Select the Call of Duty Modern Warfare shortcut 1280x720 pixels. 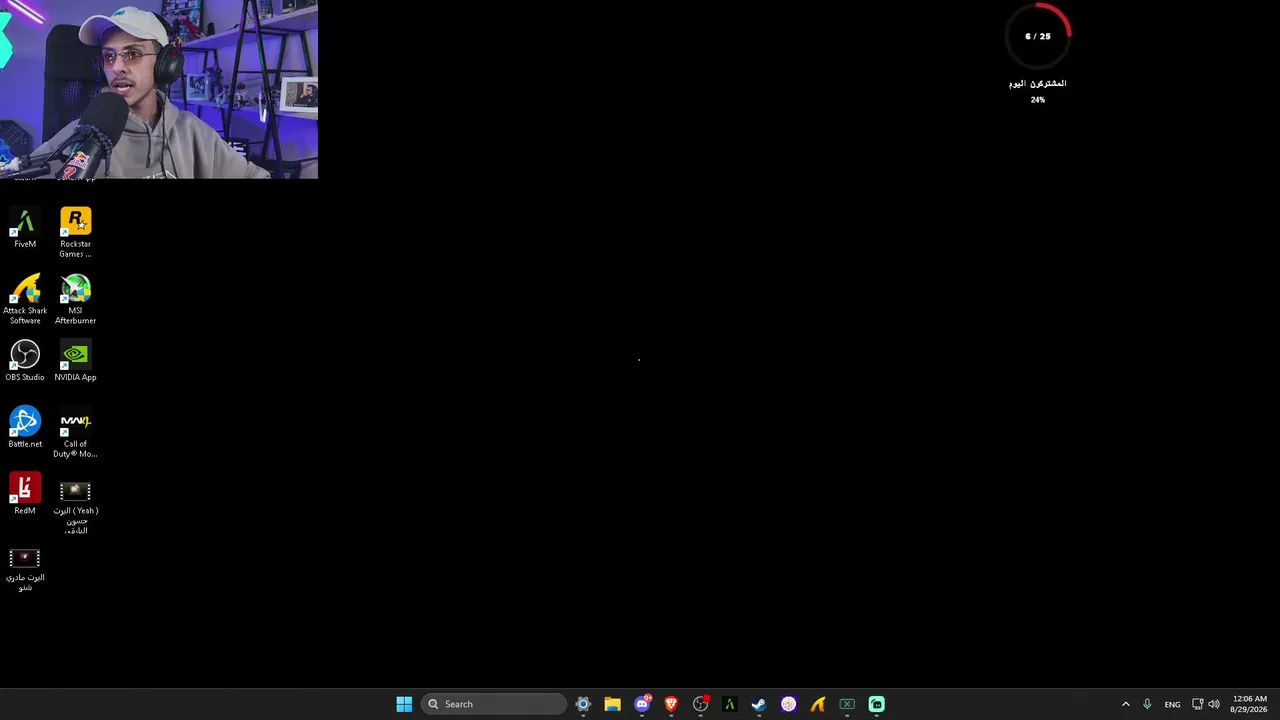(75, 432)
